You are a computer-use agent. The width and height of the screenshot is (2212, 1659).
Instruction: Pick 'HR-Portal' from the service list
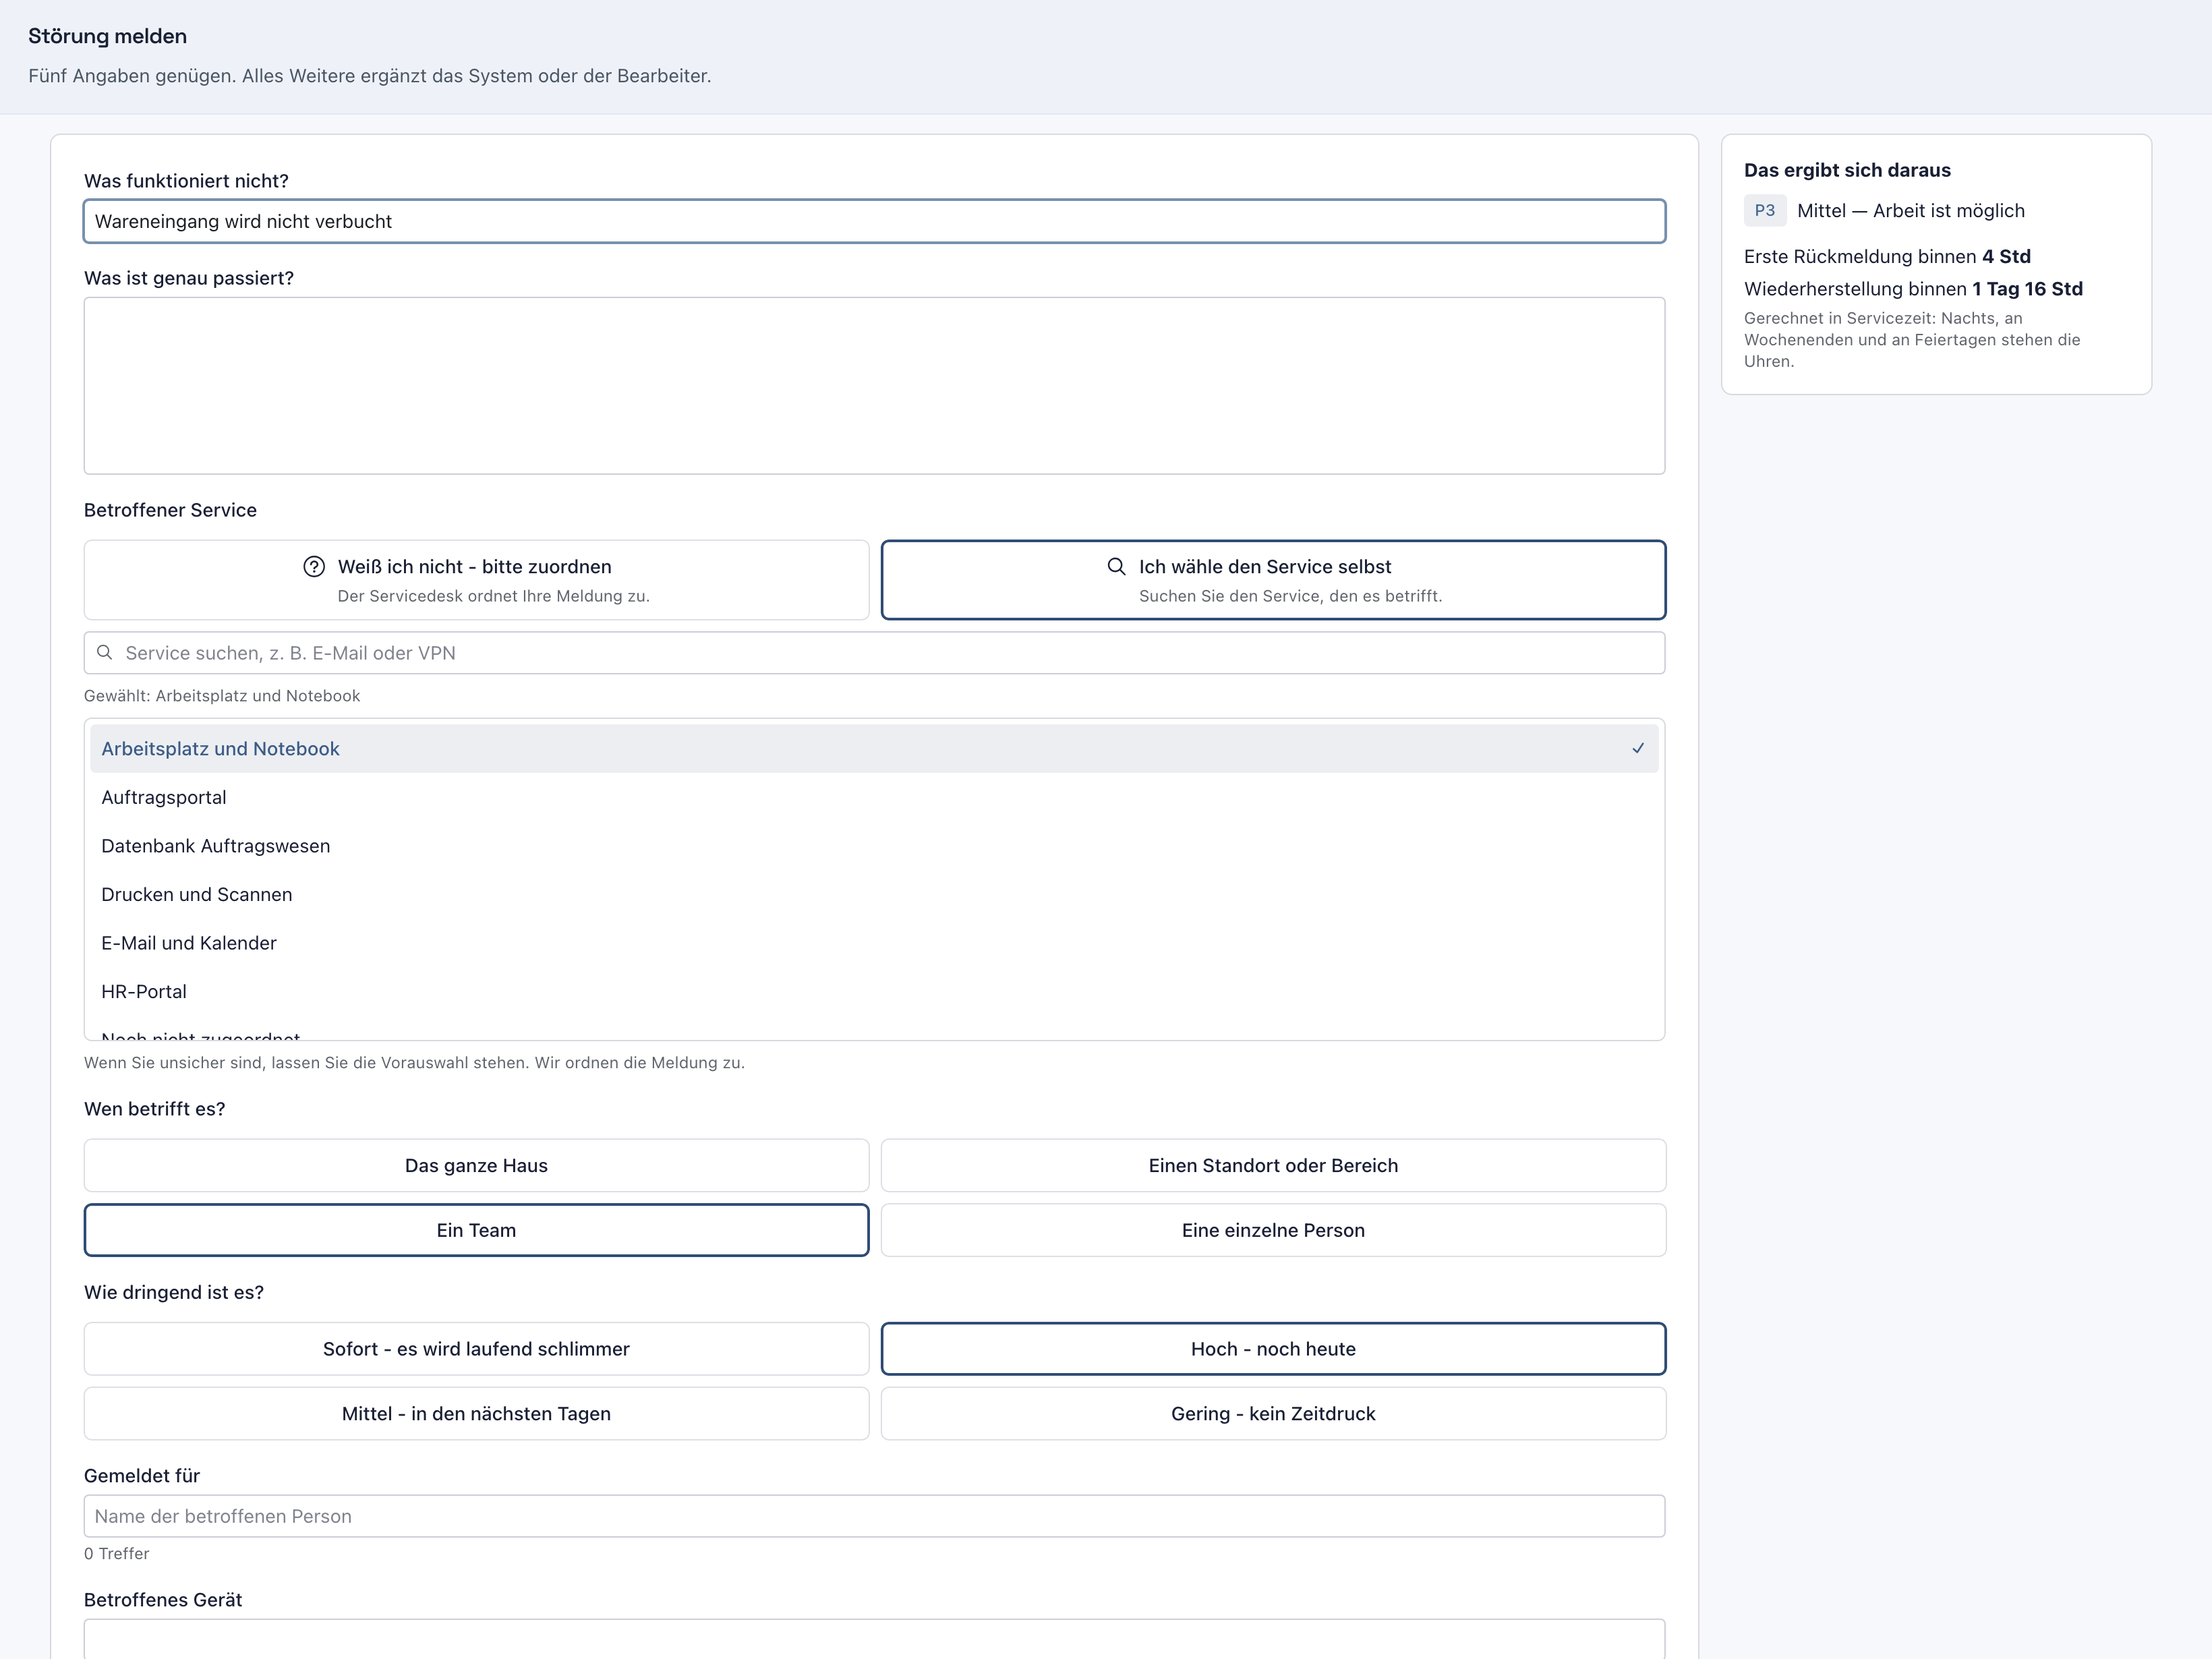874,991
